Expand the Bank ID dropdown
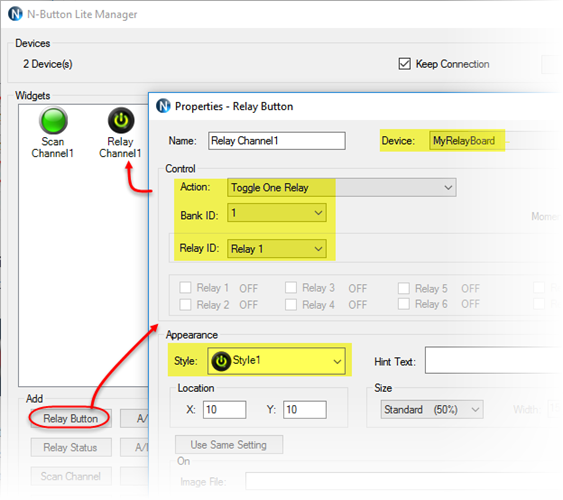 [x=277, y=213]
